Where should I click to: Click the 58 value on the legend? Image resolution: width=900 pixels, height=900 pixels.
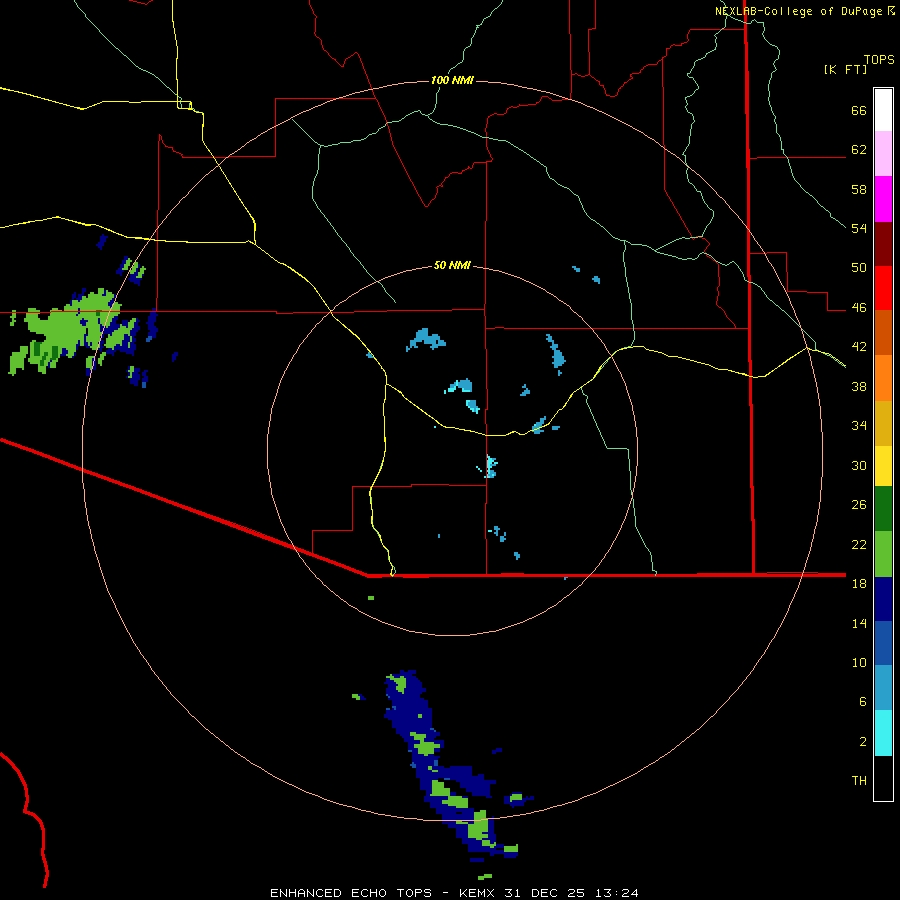click(x=859, y=189)
